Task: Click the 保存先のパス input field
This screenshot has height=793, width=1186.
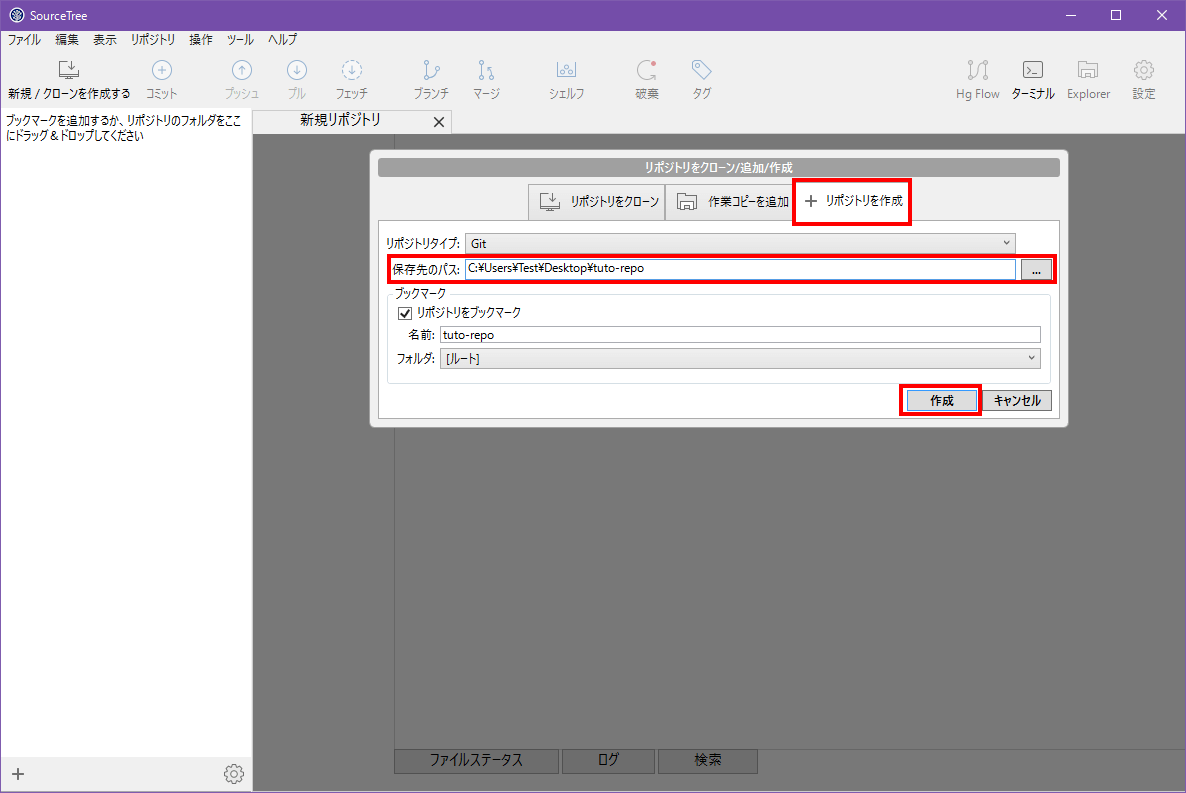Action: [740, 269]
